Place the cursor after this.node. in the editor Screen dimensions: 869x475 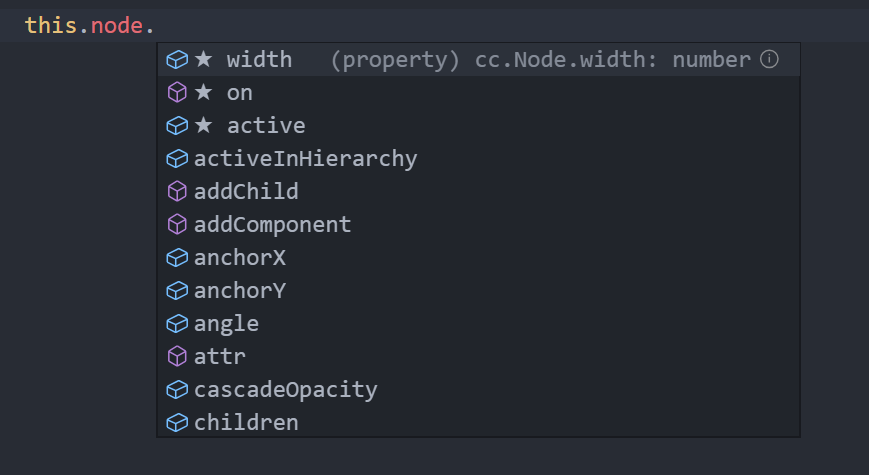click(155, 25)
